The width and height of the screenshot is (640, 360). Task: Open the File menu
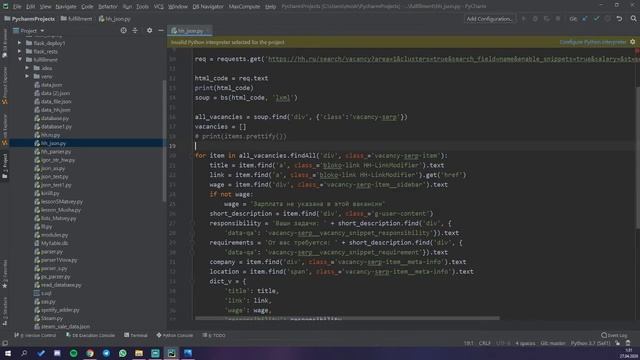point(17,7)
